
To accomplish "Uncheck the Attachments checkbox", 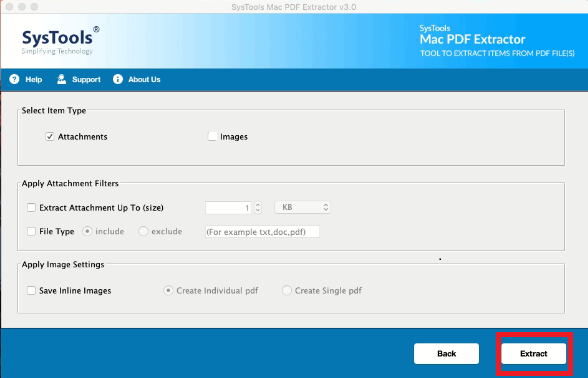I will tap(50, 136).
